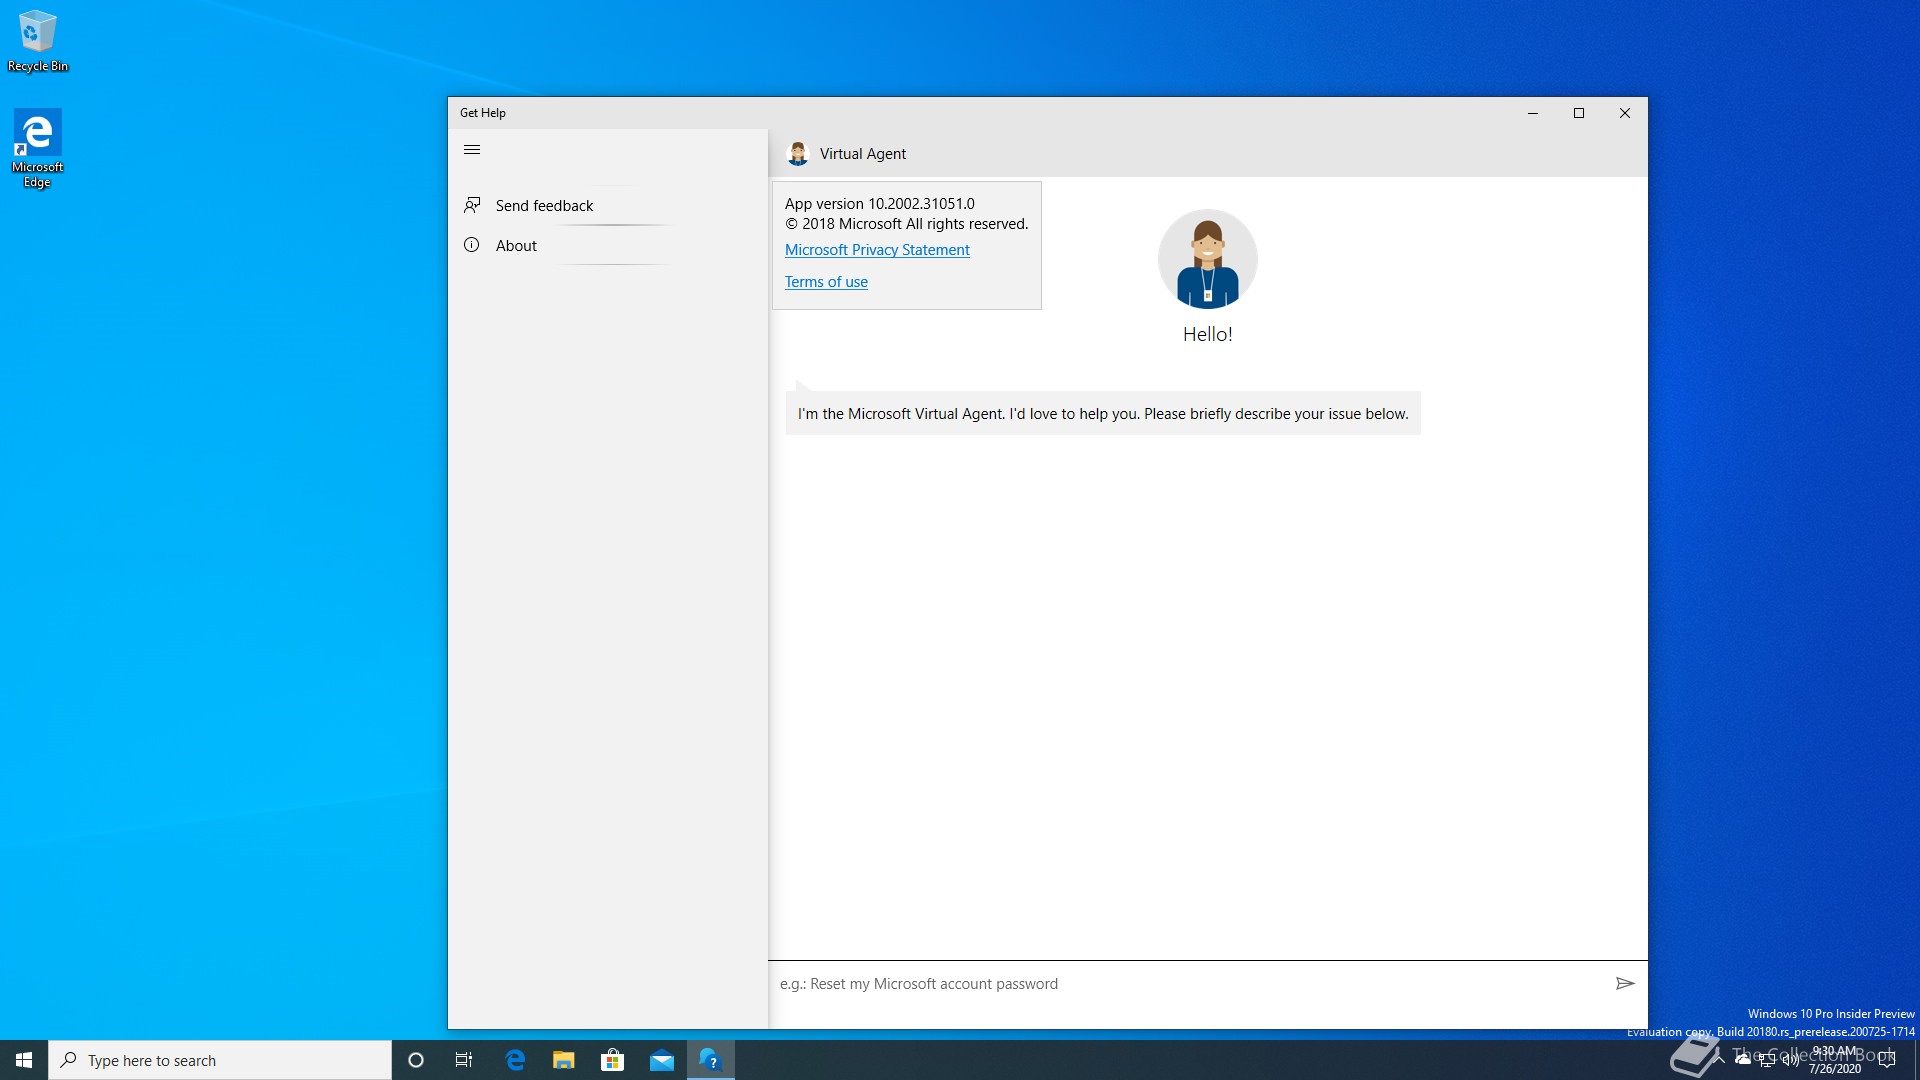
Task: Open the Mail app on taskbar
Action: [662, 1060]
